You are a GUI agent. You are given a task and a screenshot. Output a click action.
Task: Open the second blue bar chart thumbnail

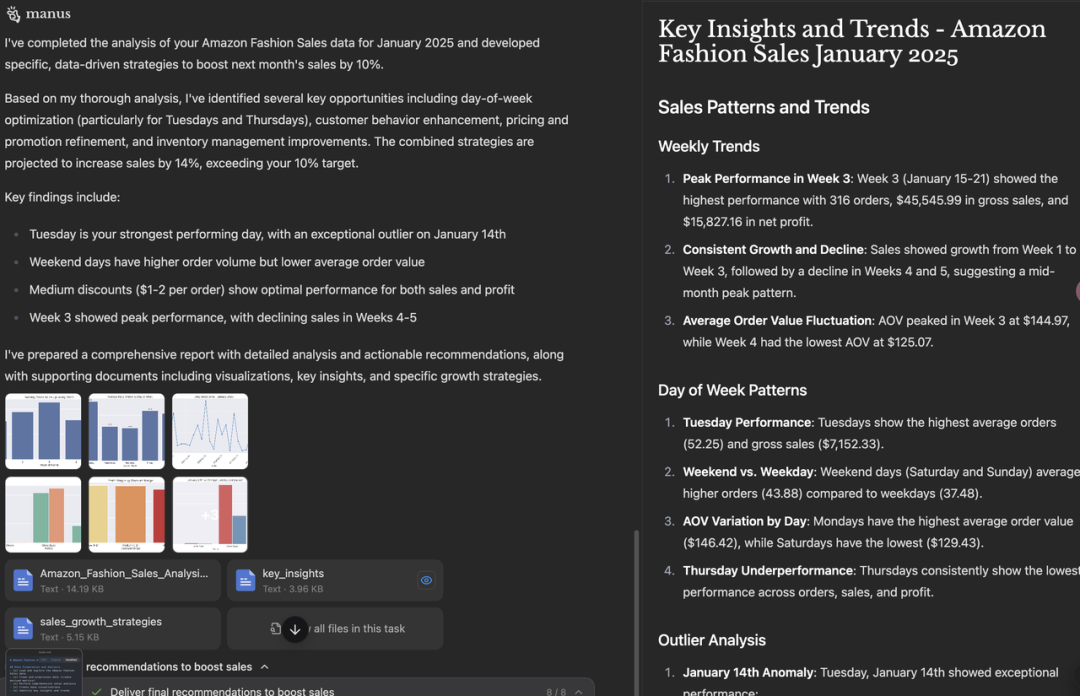pyautogui.click(x=126, y=431)
